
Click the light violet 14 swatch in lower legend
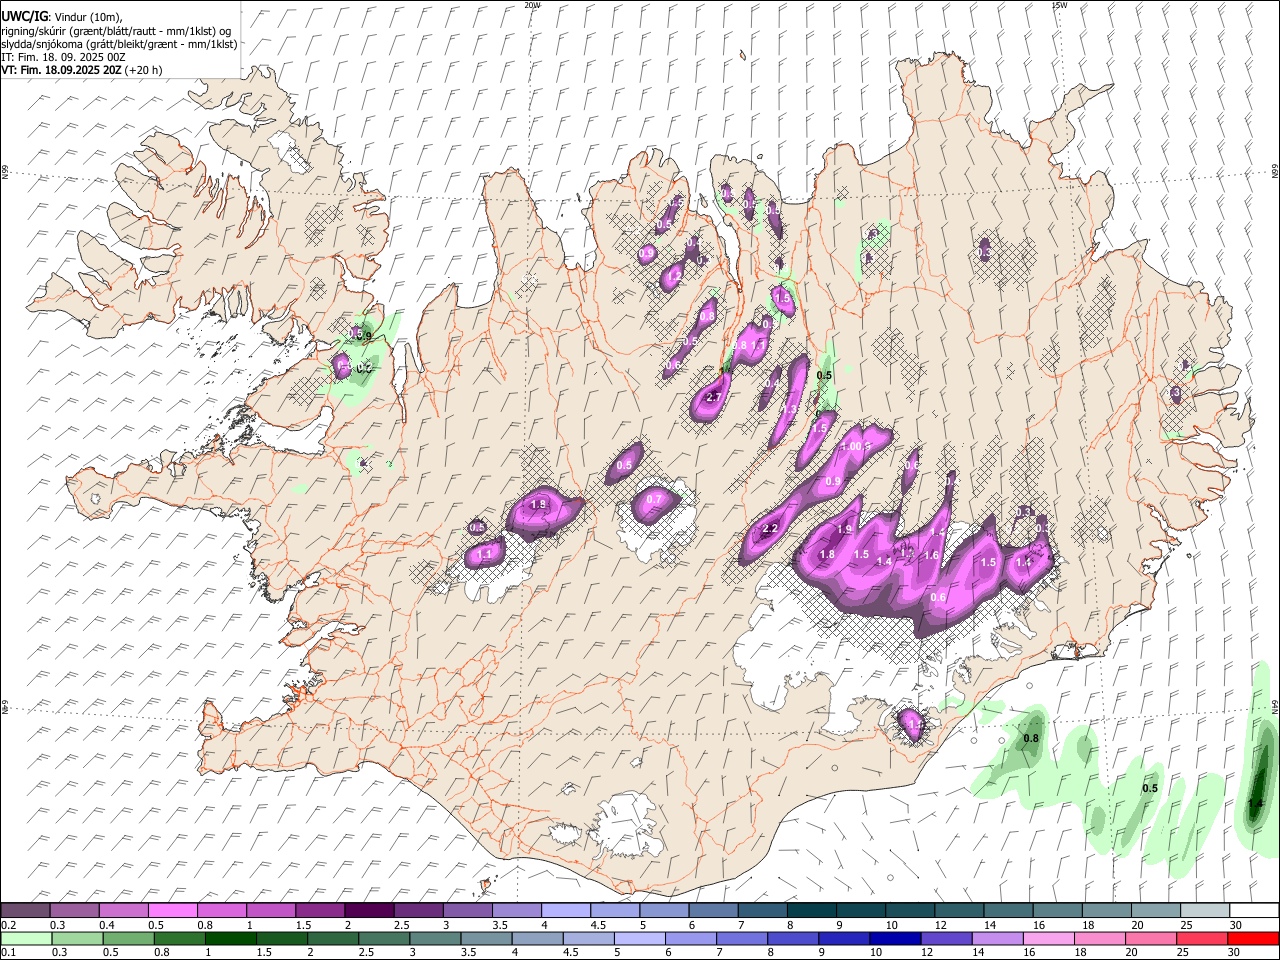point(998,938)
